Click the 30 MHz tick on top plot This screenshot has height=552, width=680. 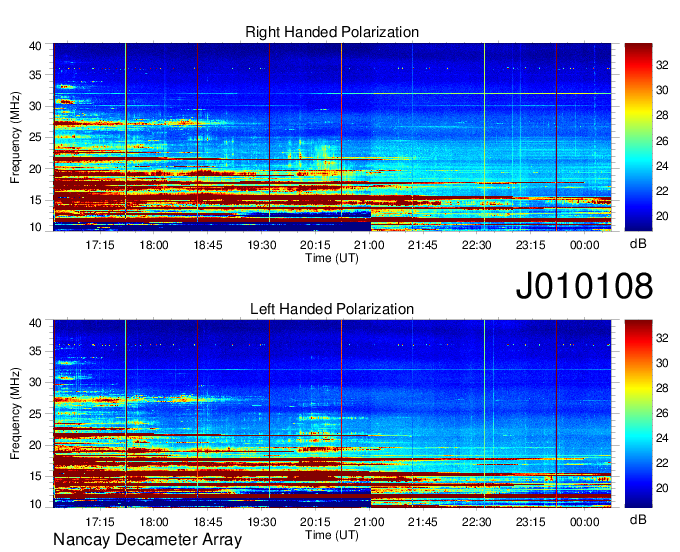pyautogui.click(x=35, y=106)
